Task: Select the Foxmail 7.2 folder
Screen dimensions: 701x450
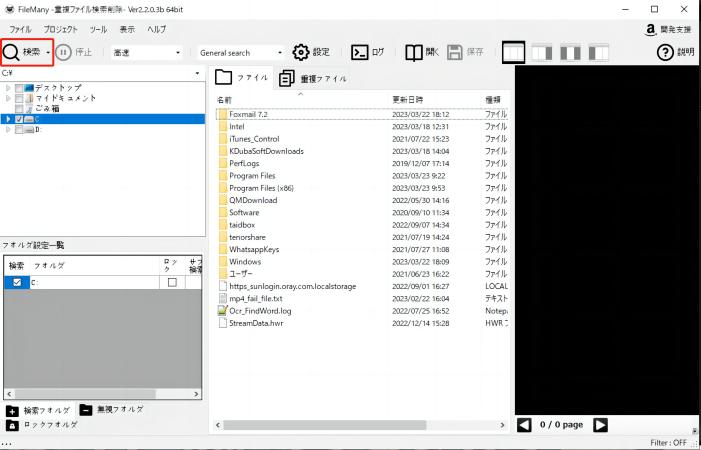Action: [x=248, y=114]
